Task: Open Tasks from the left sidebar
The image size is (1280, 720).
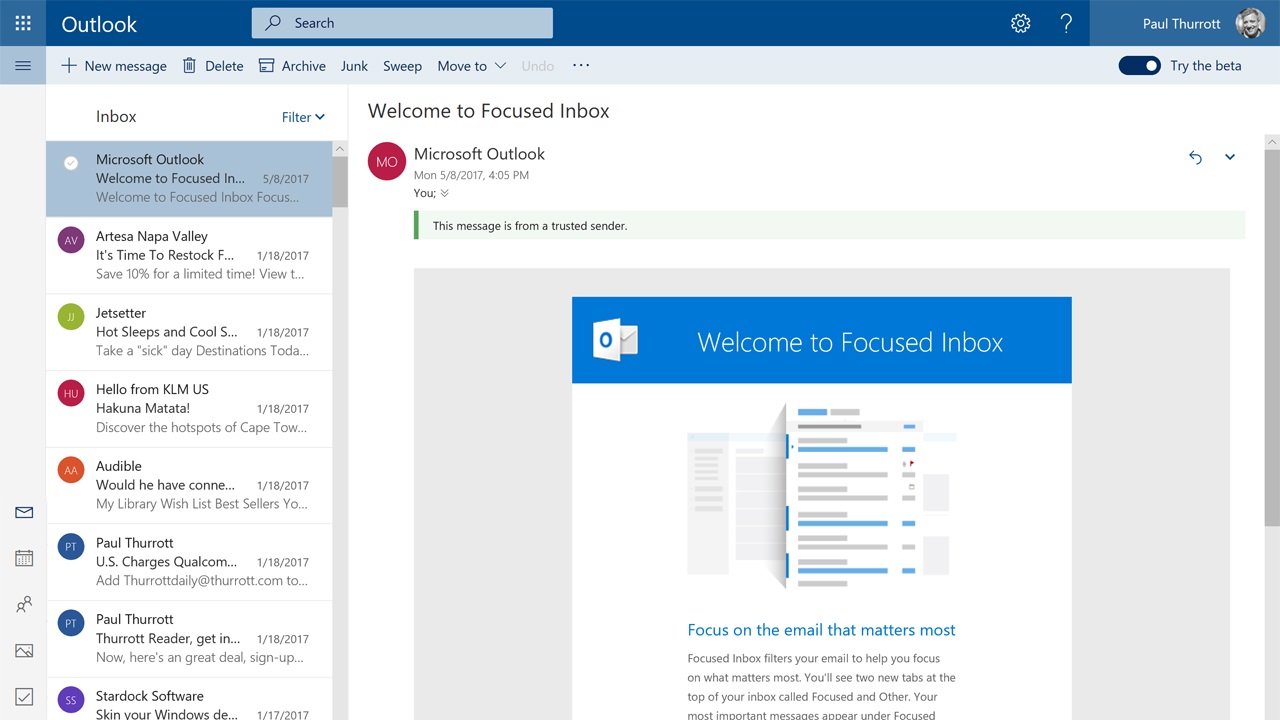Action: (23, 697)
